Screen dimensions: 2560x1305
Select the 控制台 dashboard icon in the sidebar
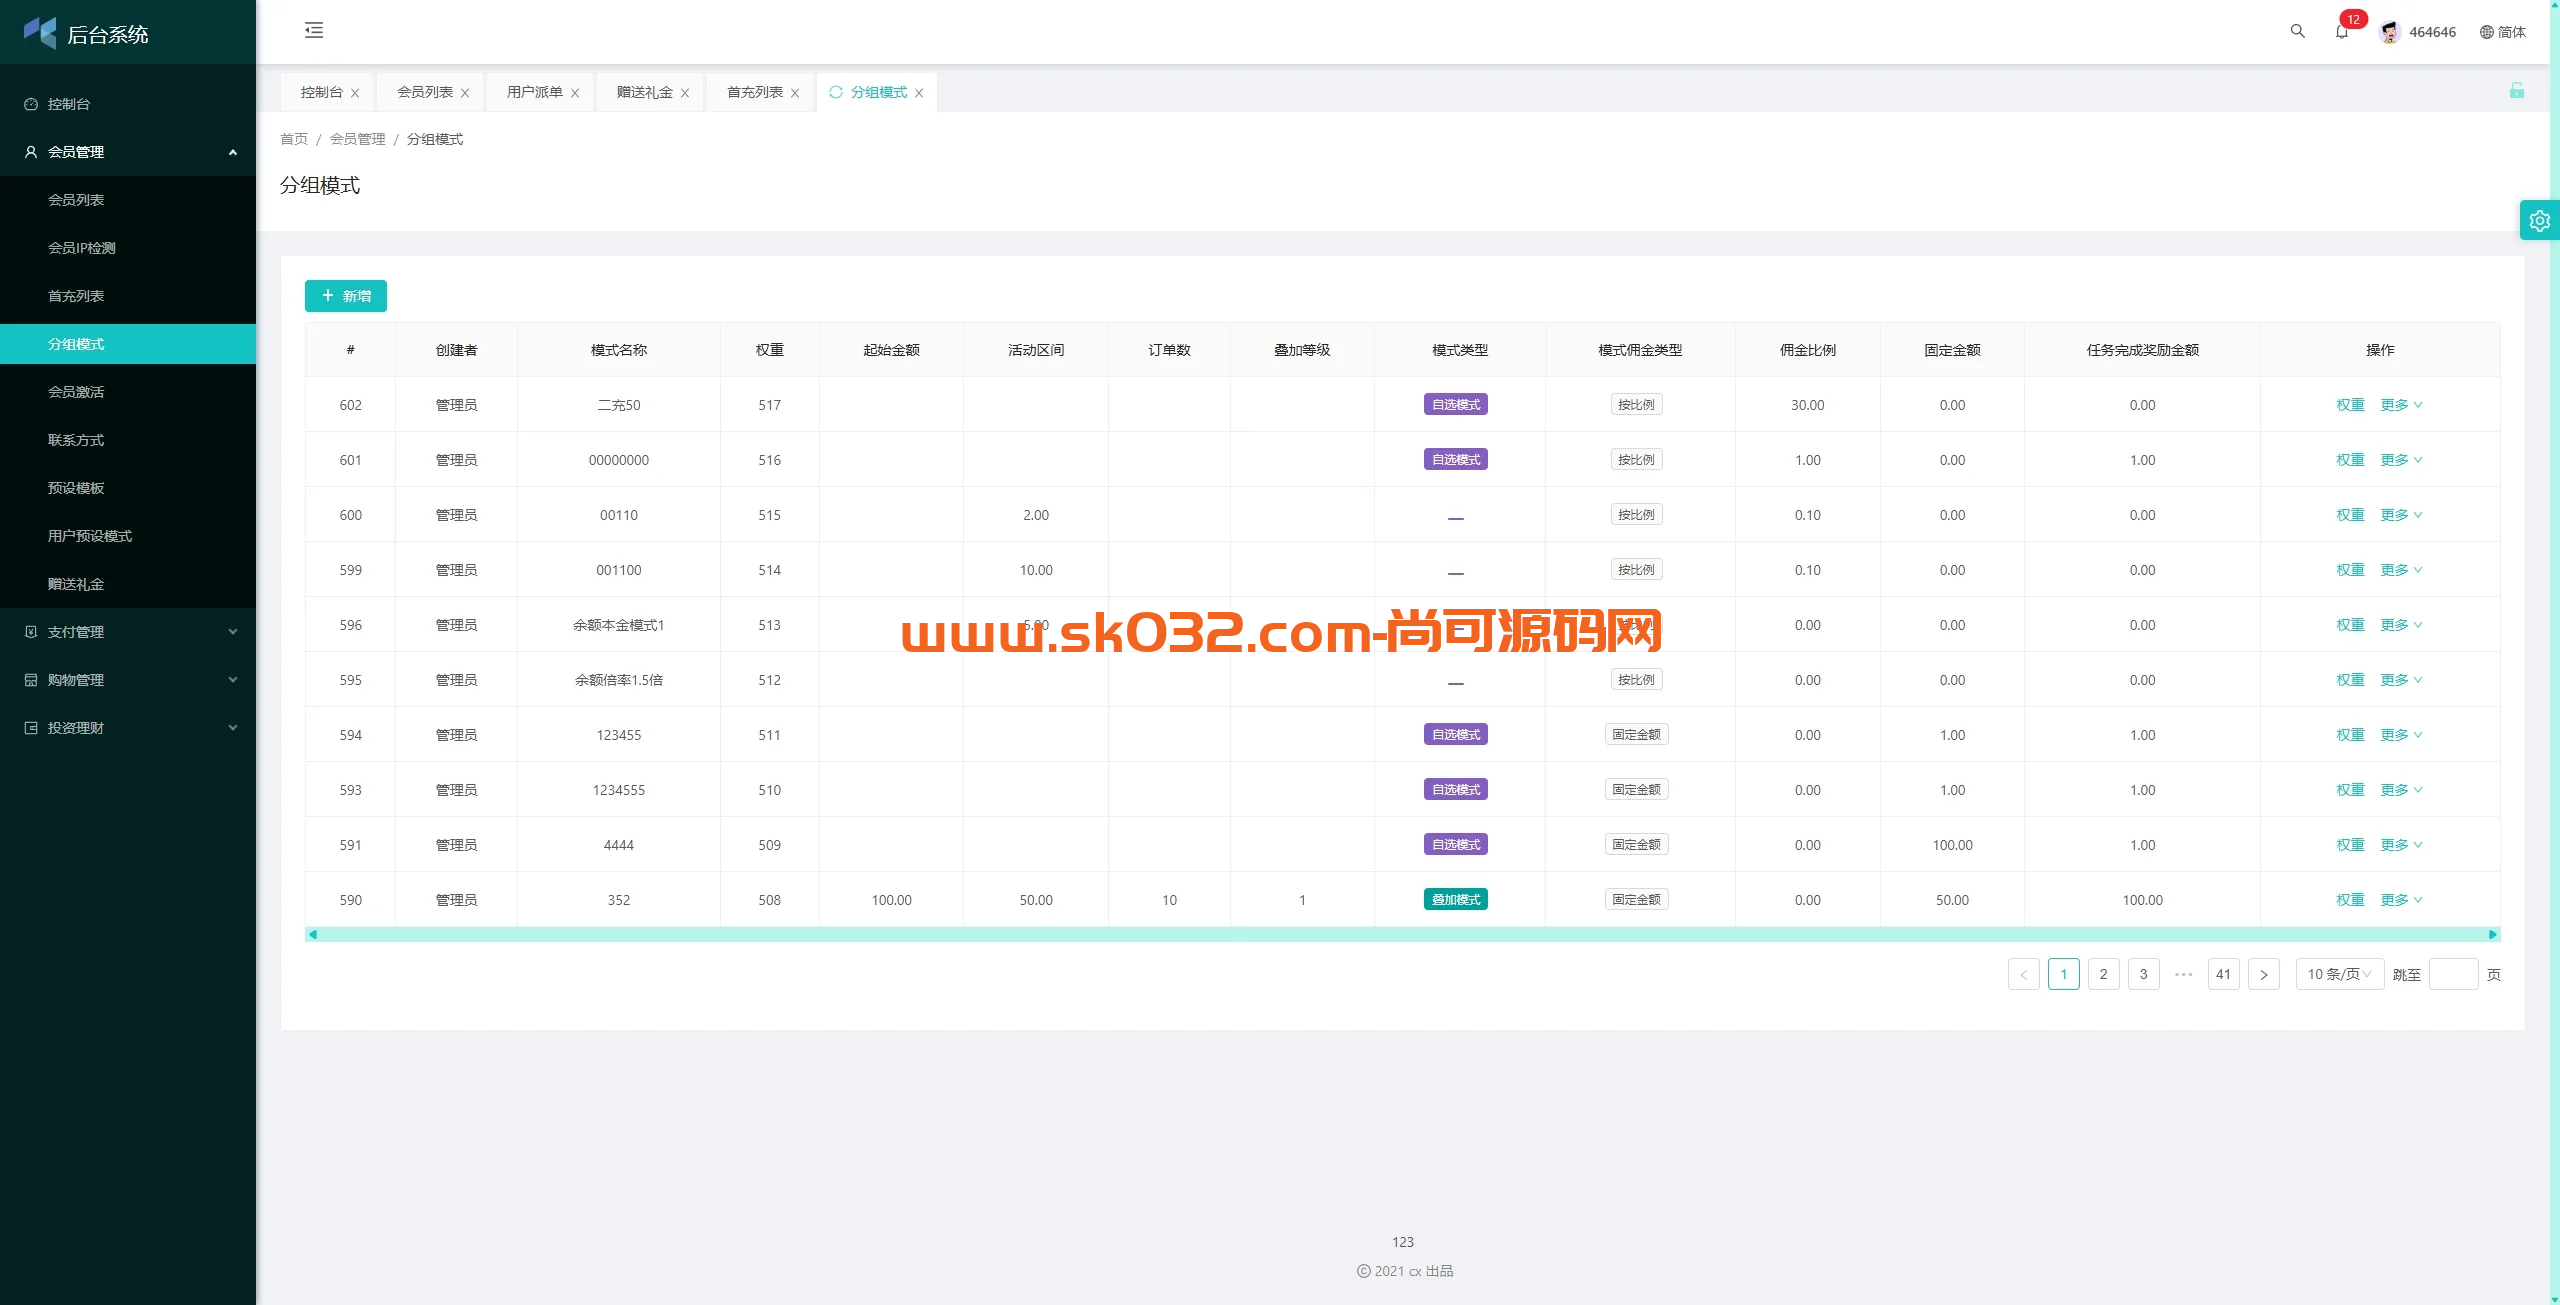point(29,103)
